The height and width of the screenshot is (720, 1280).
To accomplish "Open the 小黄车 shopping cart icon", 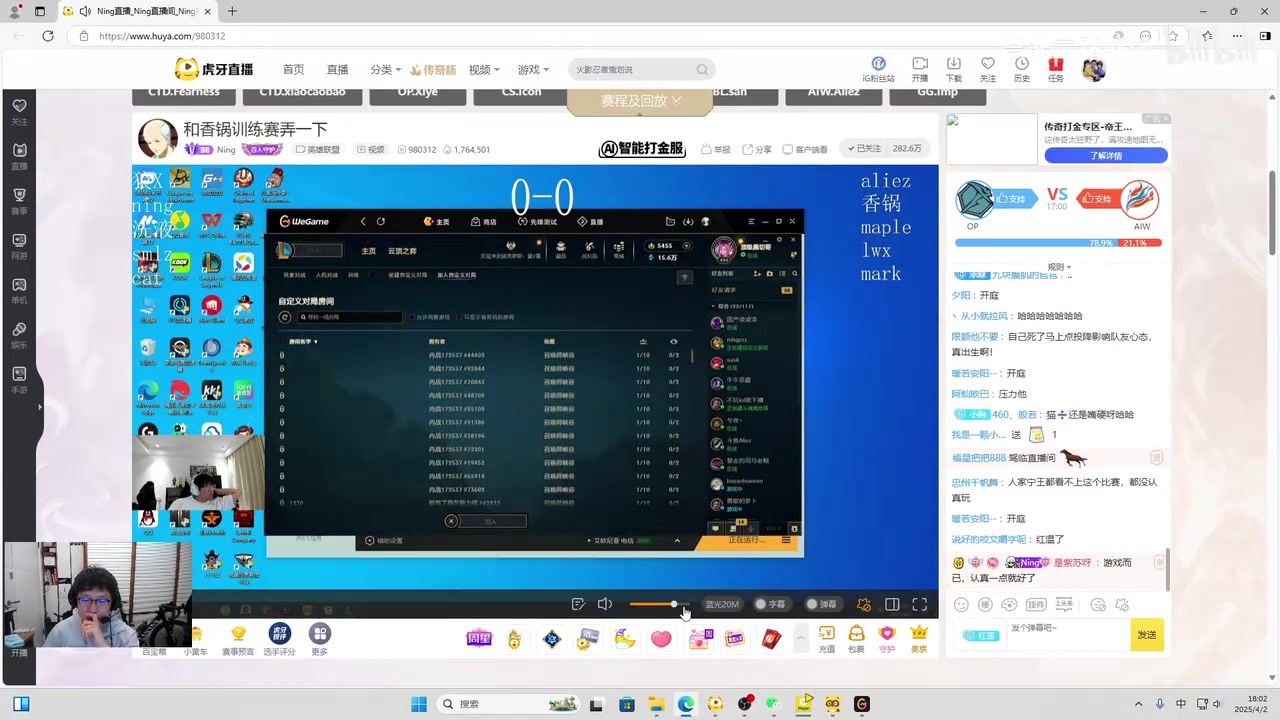I will pyautogui.click(x=197, y=636).
